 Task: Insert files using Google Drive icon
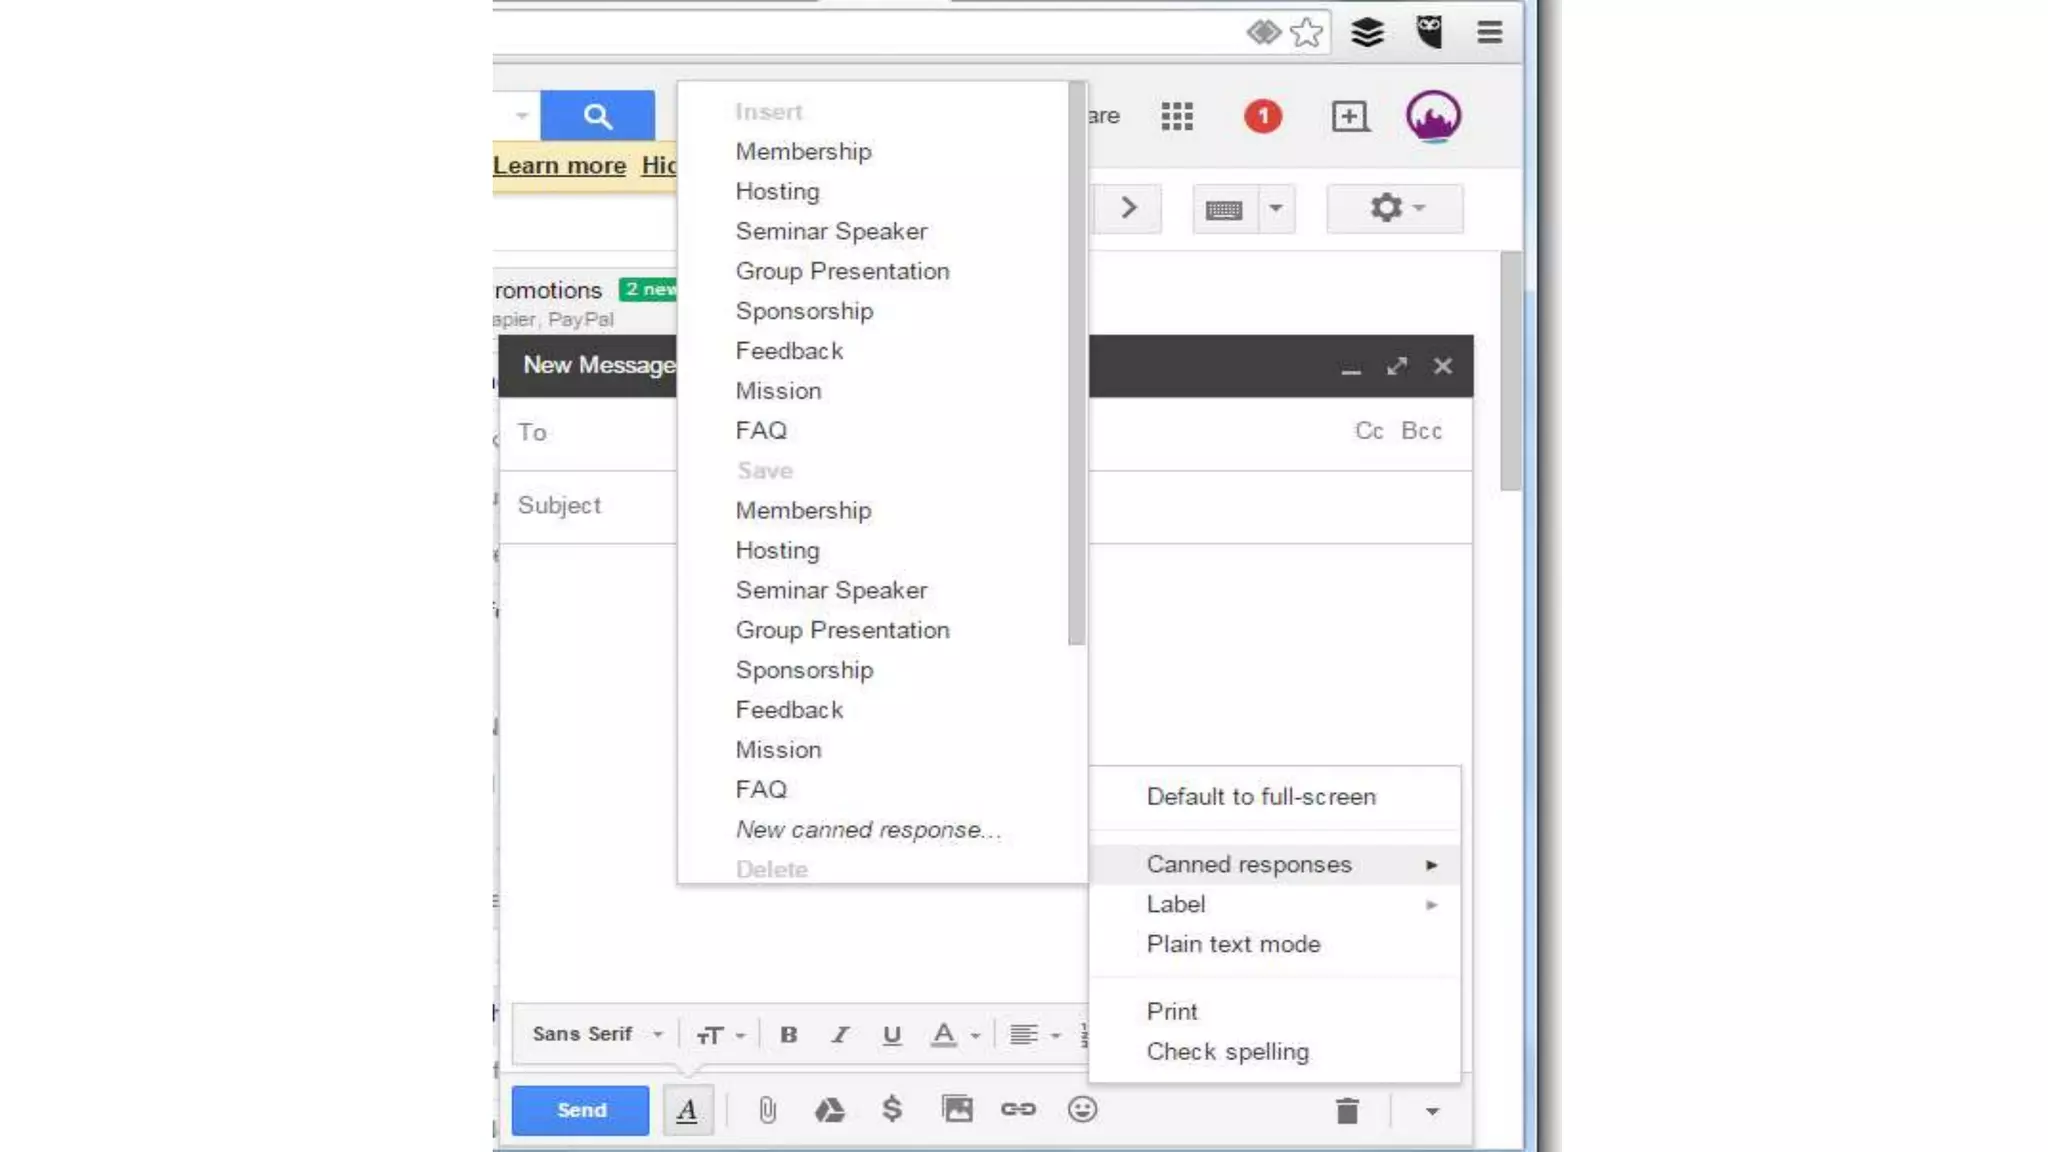pyautogui.click(x=829, y=1110)
